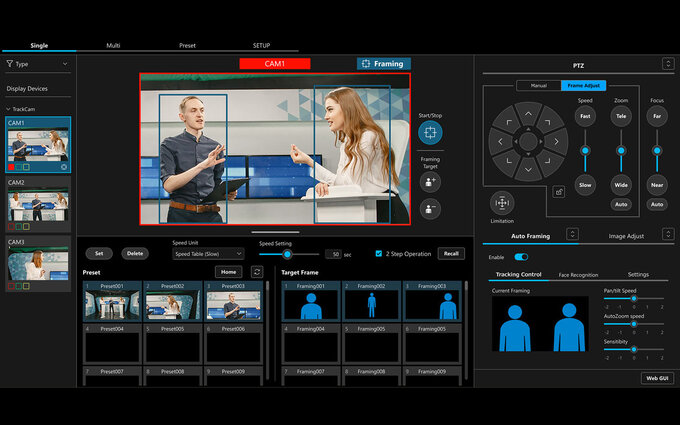Click center of PTZ direction pad
Image resolution: width=680 pixels, height=425 pixels.
pyautogui.click(x=528, y=141)
